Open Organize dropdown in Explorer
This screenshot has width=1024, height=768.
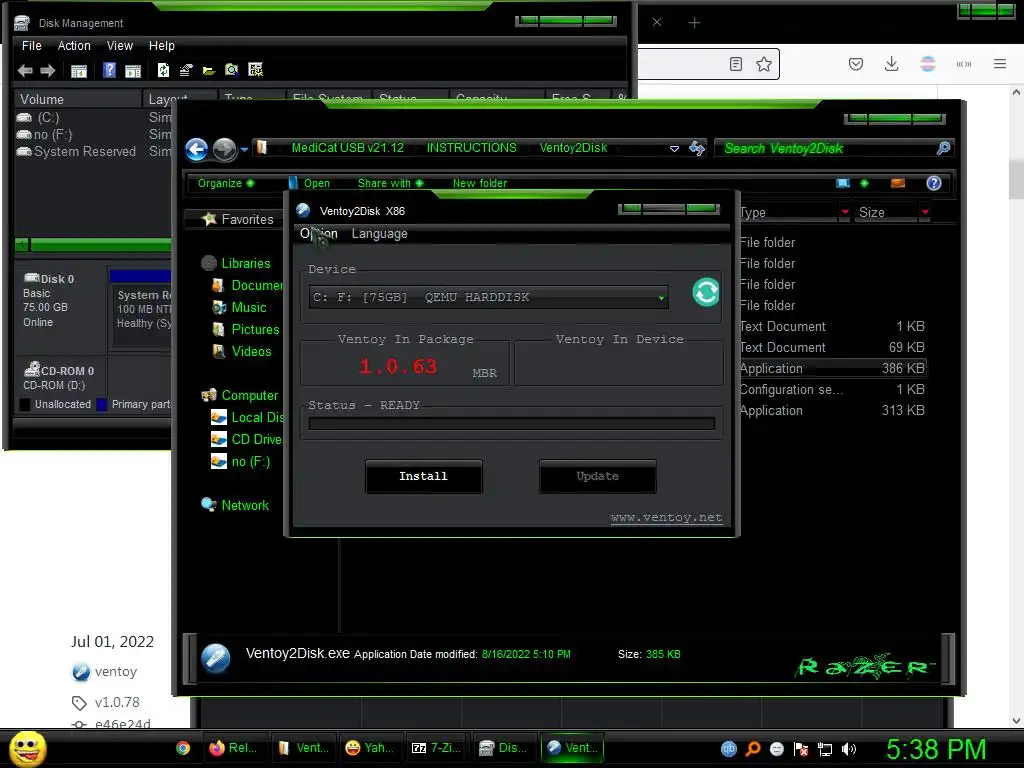(x=225, y=184)
